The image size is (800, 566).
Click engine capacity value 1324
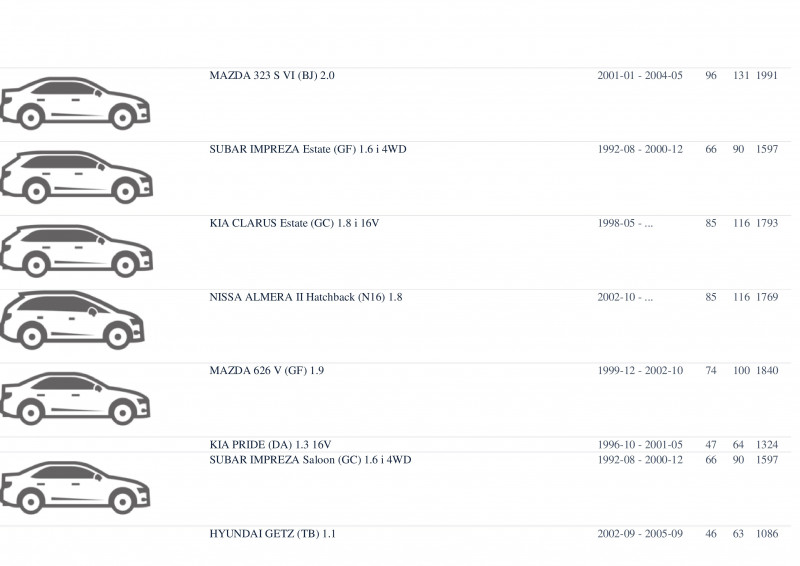pos(767,445)
